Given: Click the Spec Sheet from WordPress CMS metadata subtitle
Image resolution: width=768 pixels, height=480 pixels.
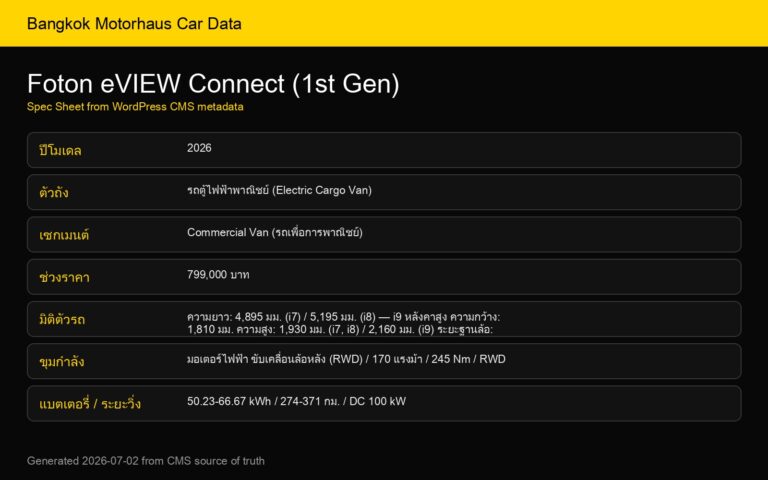Looking at the screenshot, I should [x=135, y=107].
